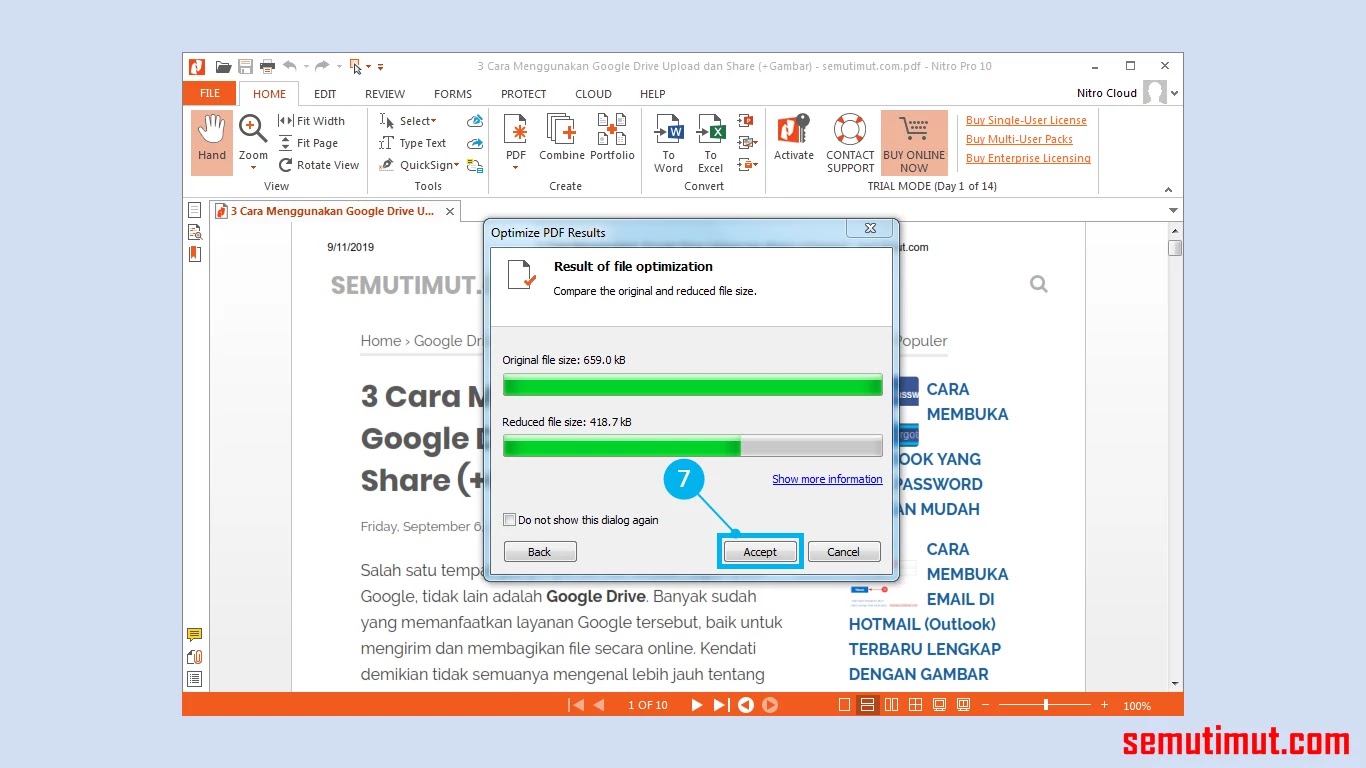Click the Open file icon in quick access toolbar
The height and width of the screenshot is (768, 1366).
pyautogui.click(x=223, y=67)
